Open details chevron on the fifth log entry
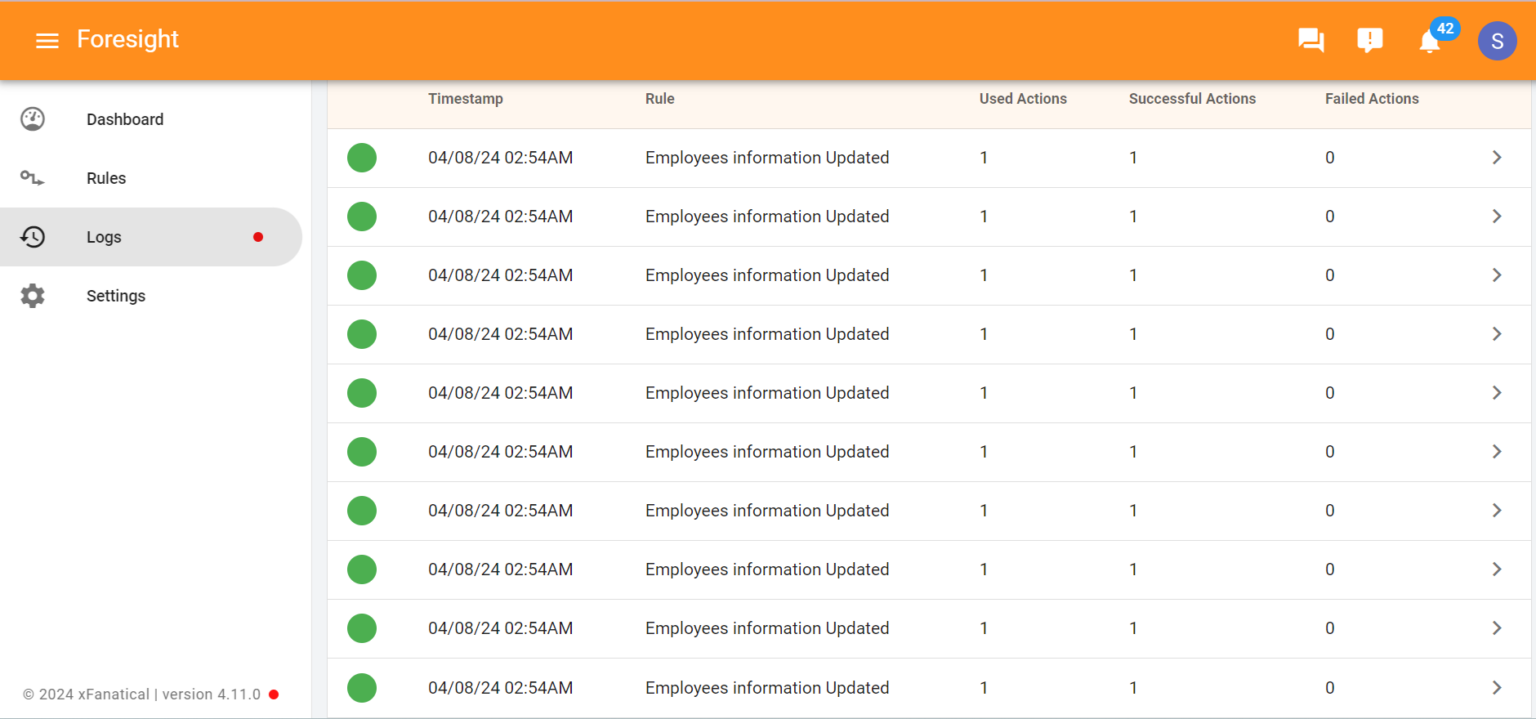The width and height of the screenshot is (1536, 719). 1496,392
